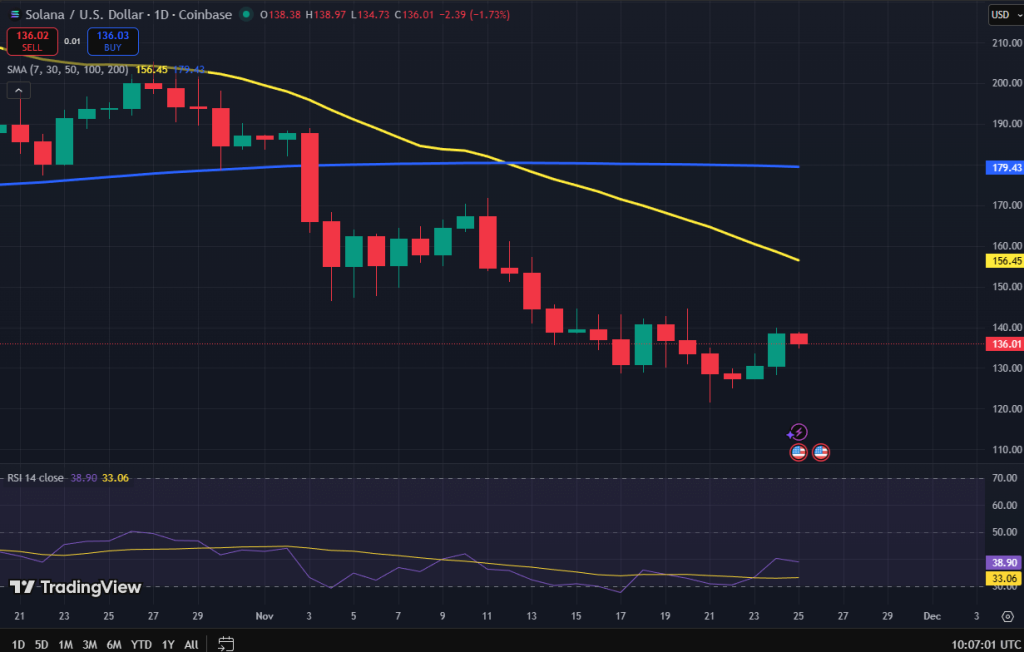Open the purple lightning event marker
1024x652 pixels.
tap(798, 432)
